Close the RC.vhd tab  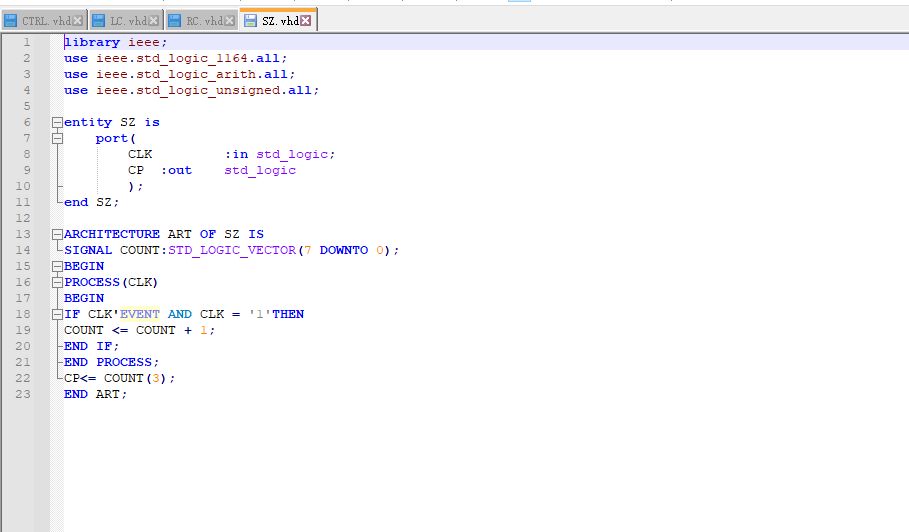coord(230,21)
